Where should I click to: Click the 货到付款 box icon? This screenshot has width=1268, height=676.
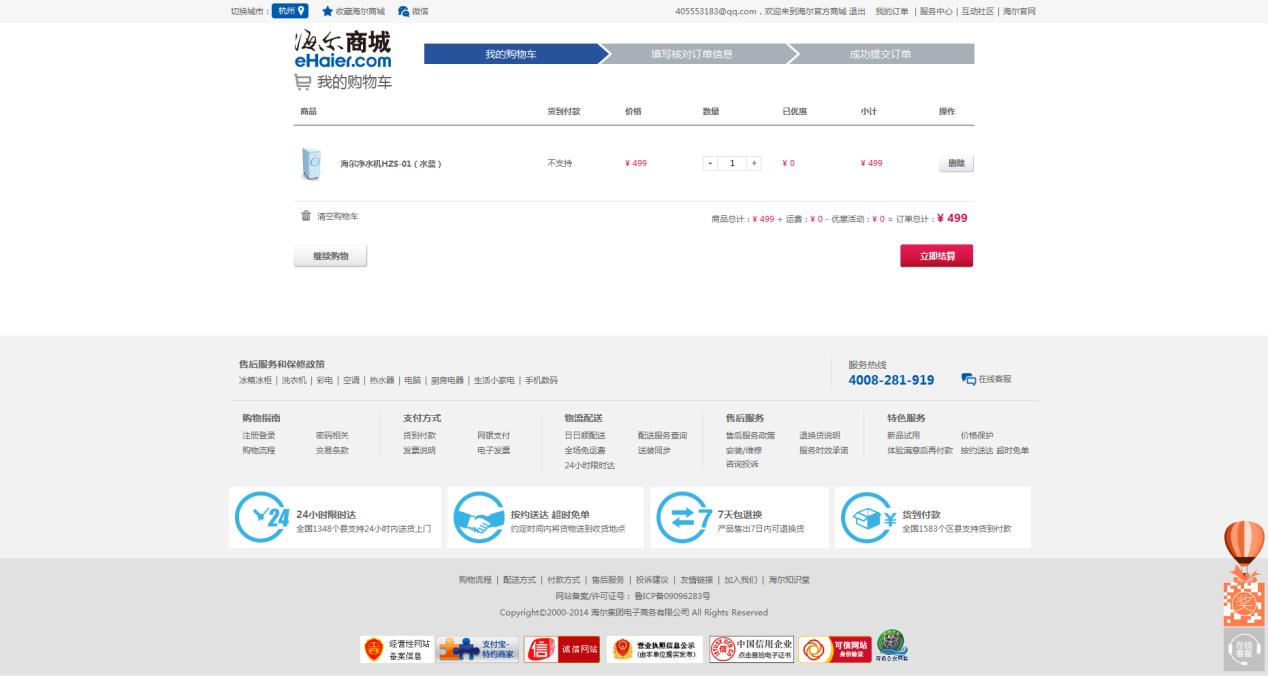pos(867,517)
